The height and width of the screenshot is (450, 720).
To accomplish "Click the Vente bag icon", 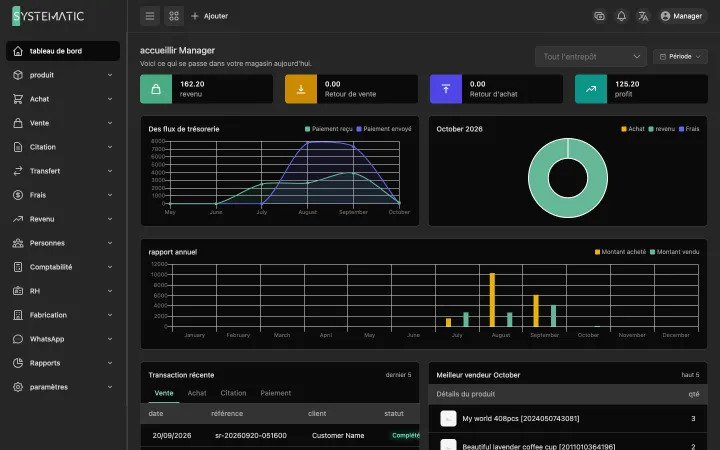I will point(18,123).
